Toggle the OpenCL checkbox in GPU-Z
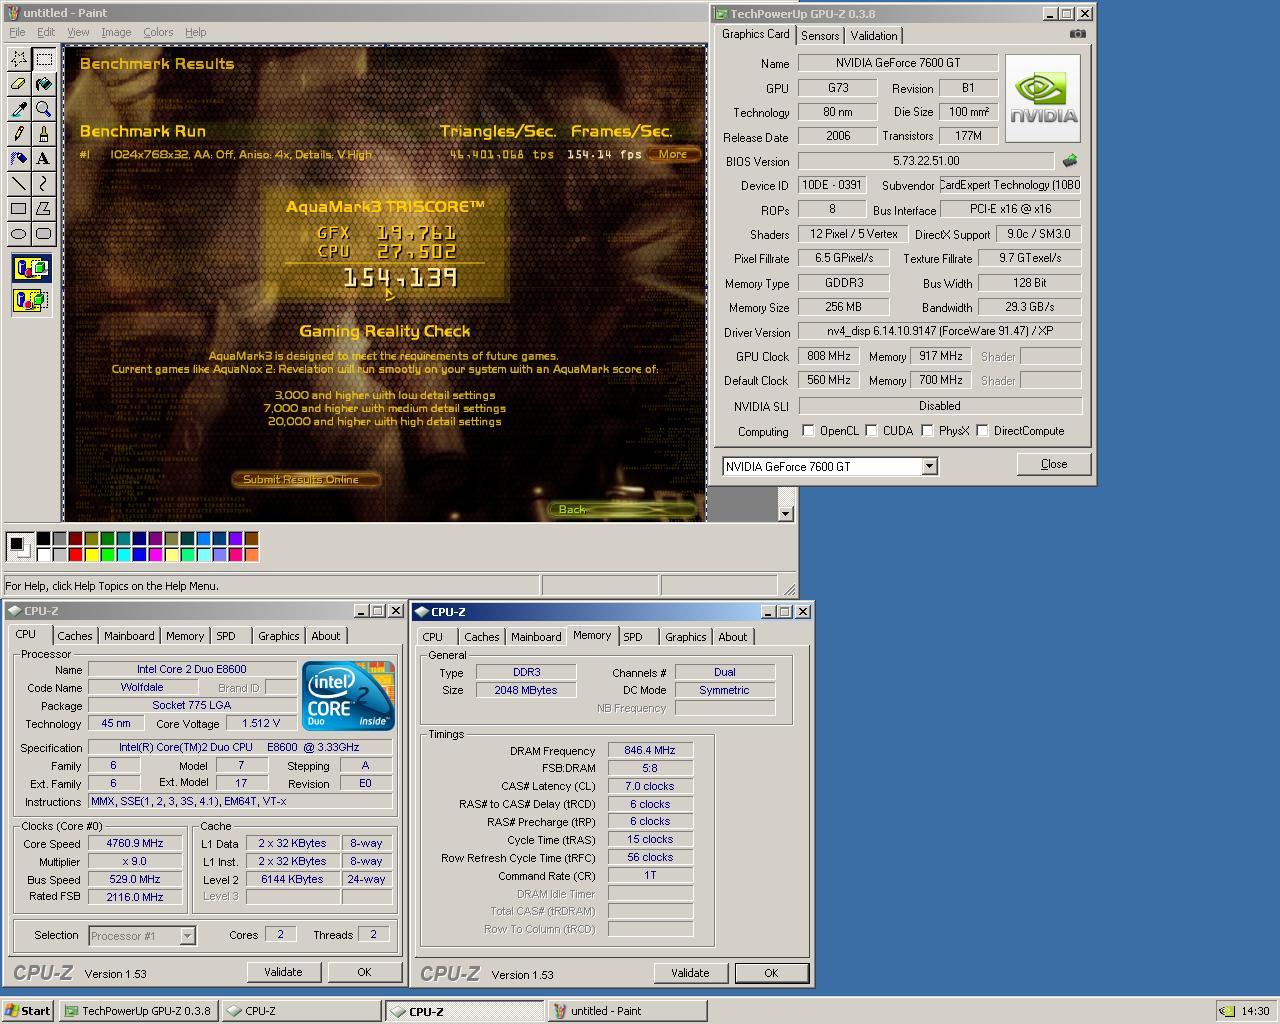This screenshot has width=1280, height=1024. pyautogui.click(x=808, y=431)
